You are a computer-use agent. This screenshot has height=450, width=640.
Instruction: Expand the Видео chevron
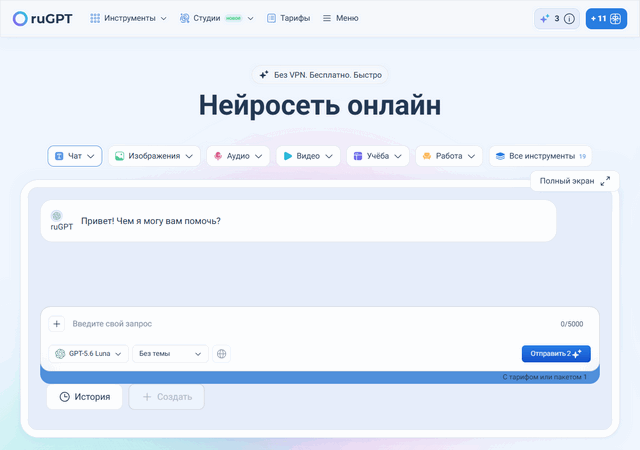pos(329,156)
